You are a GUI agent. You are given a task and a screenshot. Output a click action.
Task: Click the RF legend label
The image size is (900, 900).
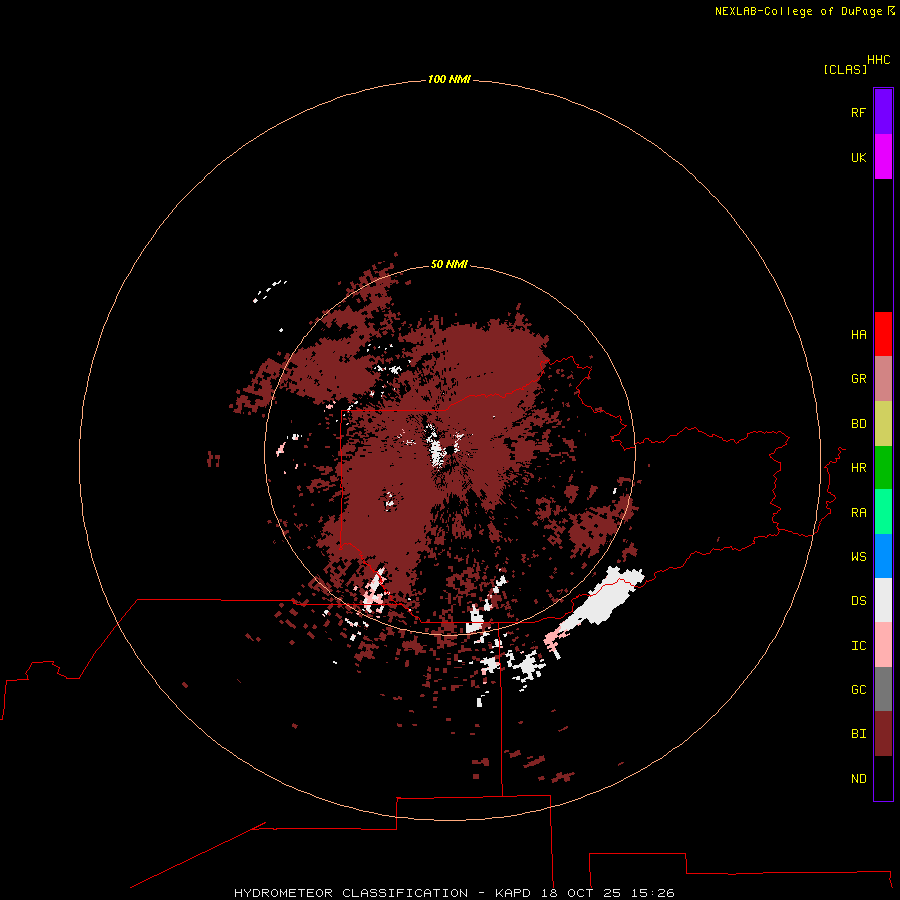tap(858, 112)
